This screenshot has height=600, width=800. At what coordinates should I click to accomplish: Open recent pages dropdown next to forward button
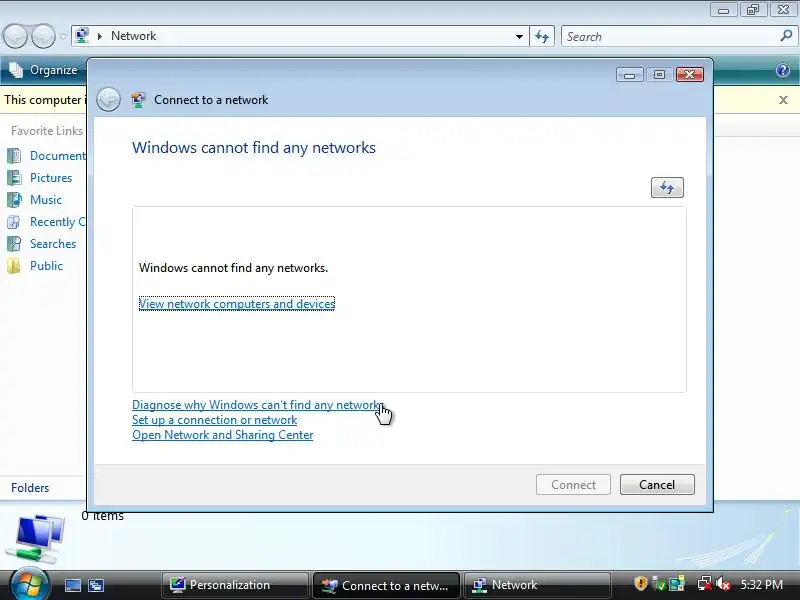click(x=63, y=37)
